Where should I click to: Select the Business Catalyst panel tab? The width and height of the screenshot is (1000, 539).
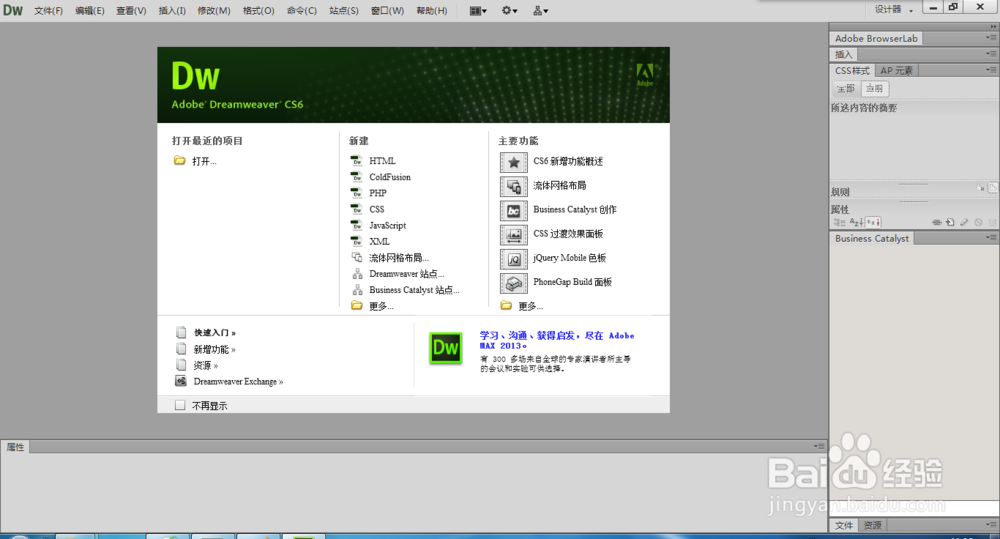[x=872, y=238]
